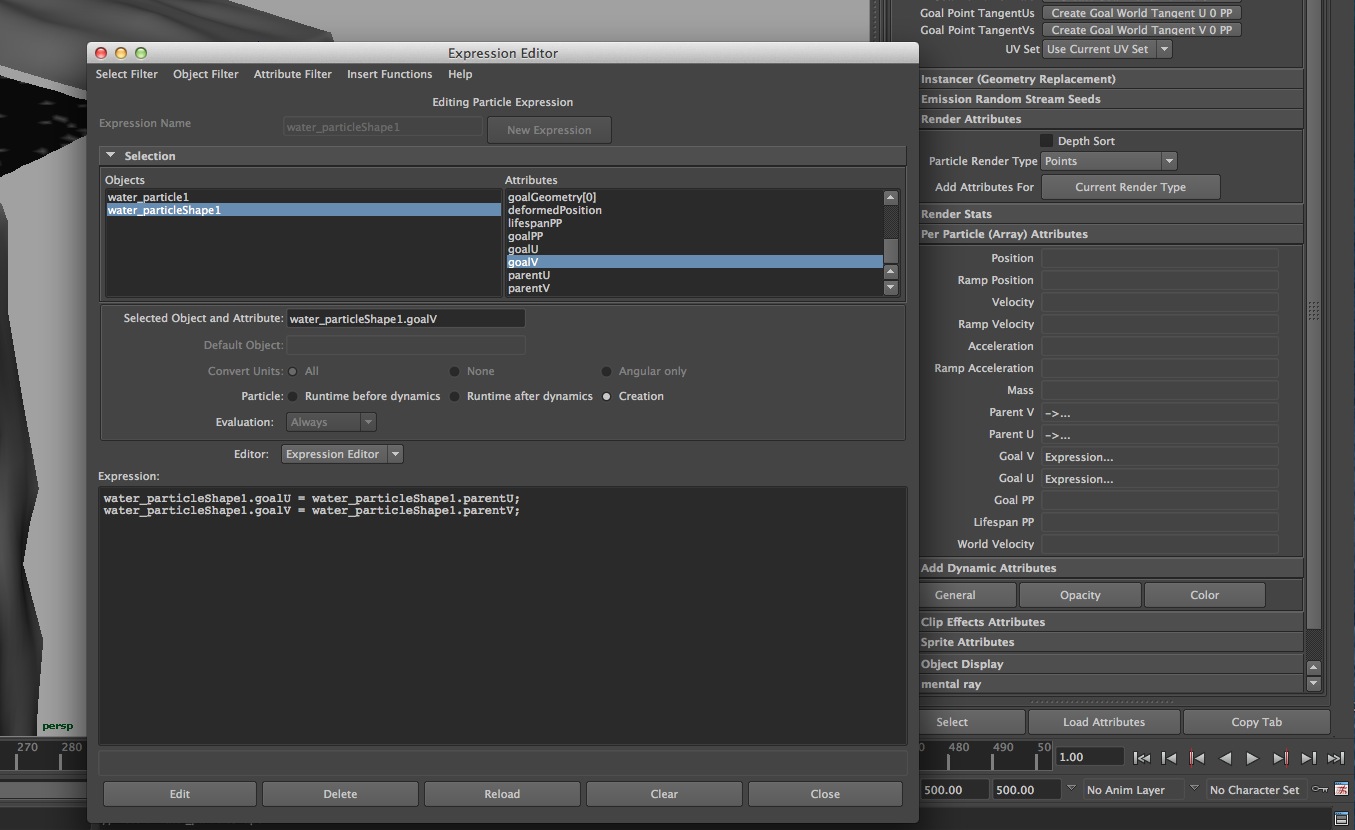1355x830 pixels.
Task: Open the Attribute Filter menu
Action: click(x=292, y=74)
